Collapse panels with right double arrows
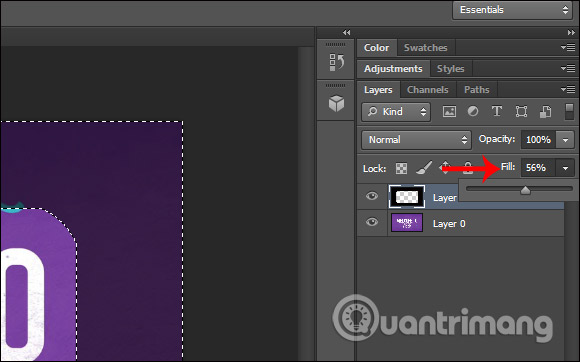Viewport: 580px width, 362px height. [x=571, y=33]
